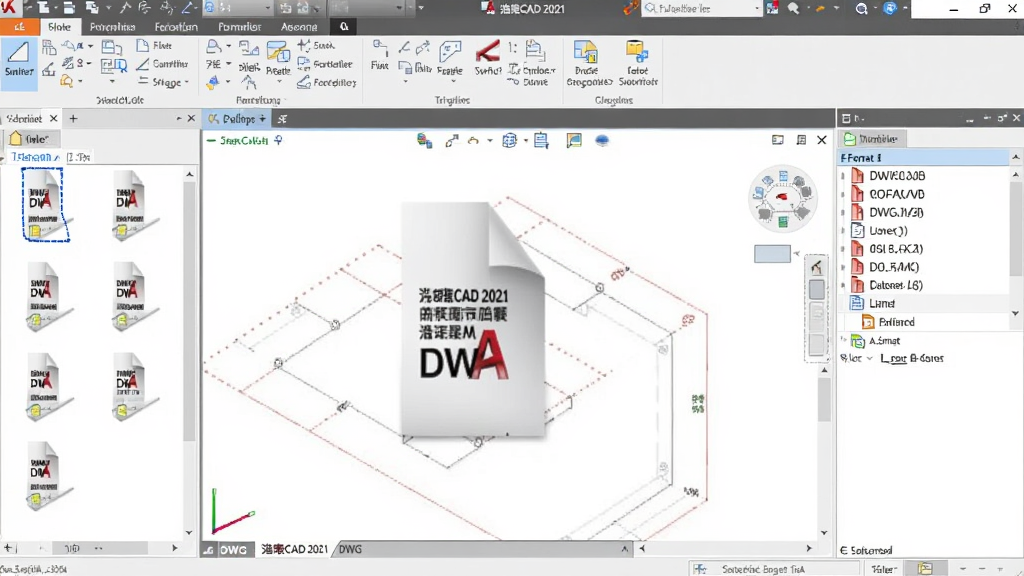Open the Fcrottfan ribbon tab
The height and width of the screenshot is (576, 1024).
(176, 27)
